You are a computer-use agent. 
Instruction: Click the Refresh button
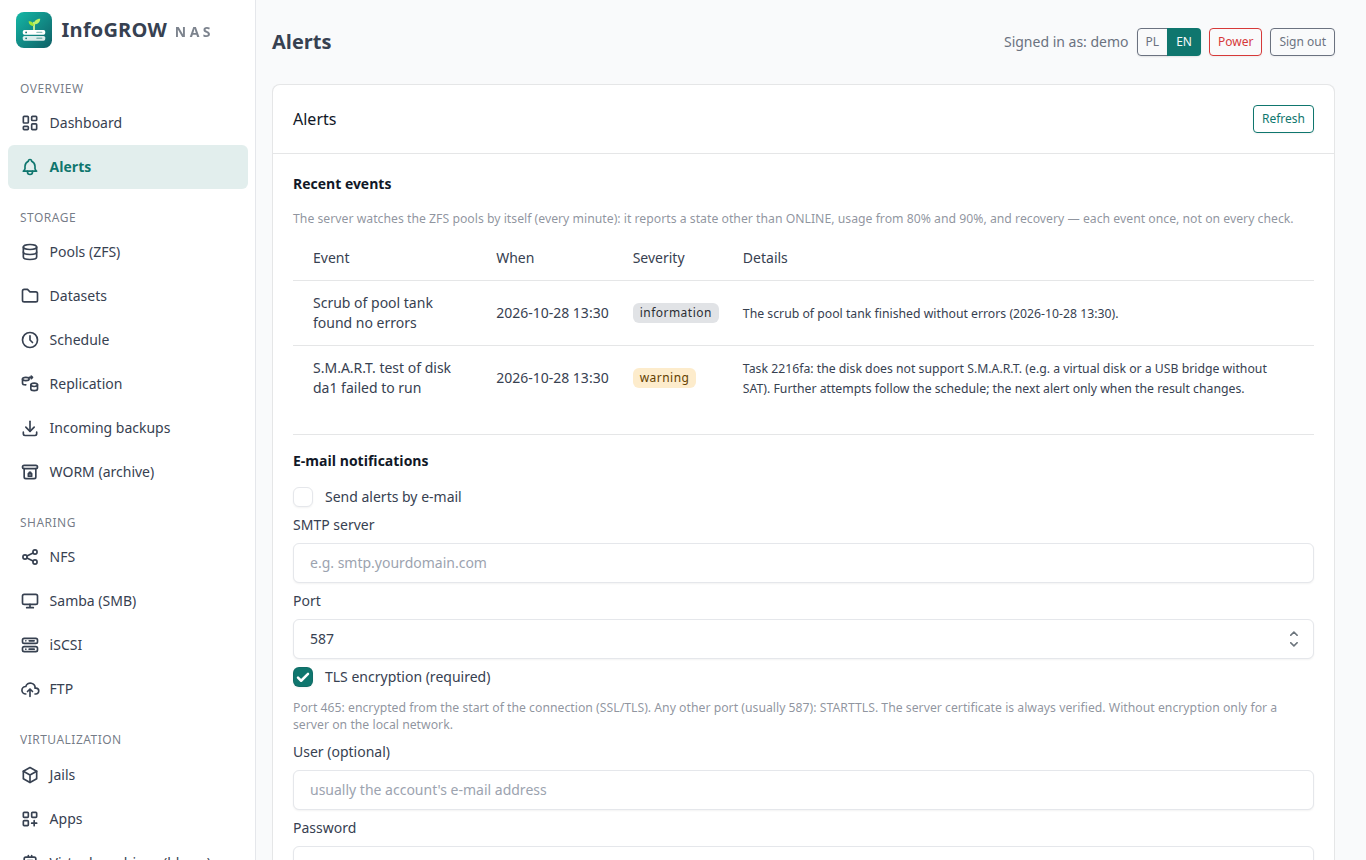1283,119
